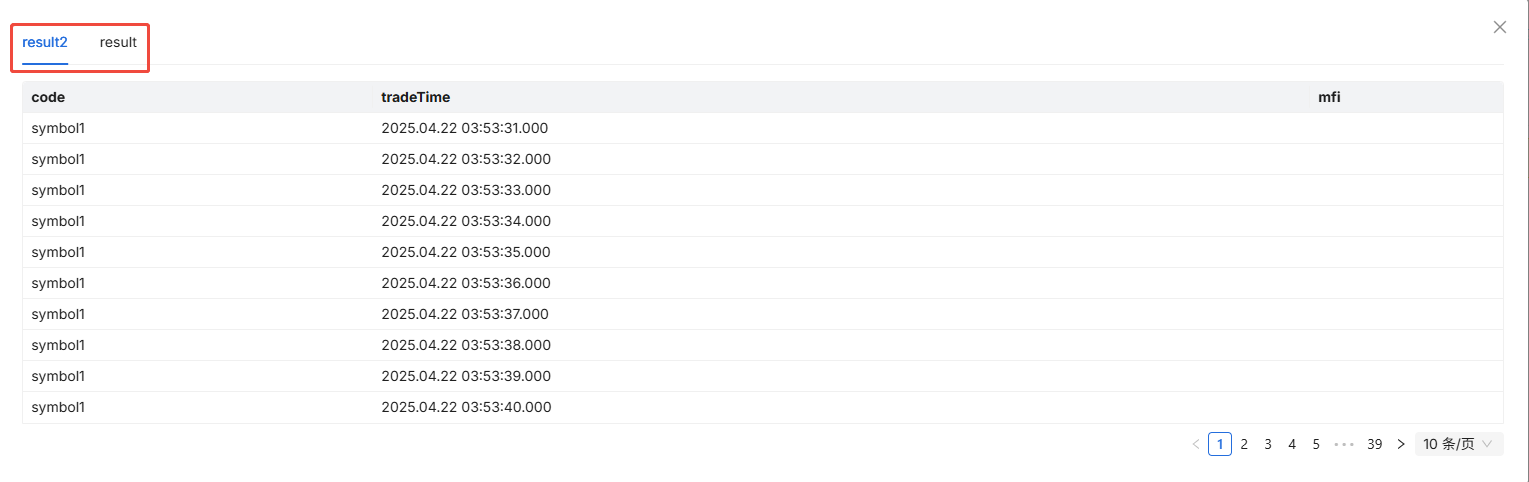Click the tradeTime column header

click(415, 97)
